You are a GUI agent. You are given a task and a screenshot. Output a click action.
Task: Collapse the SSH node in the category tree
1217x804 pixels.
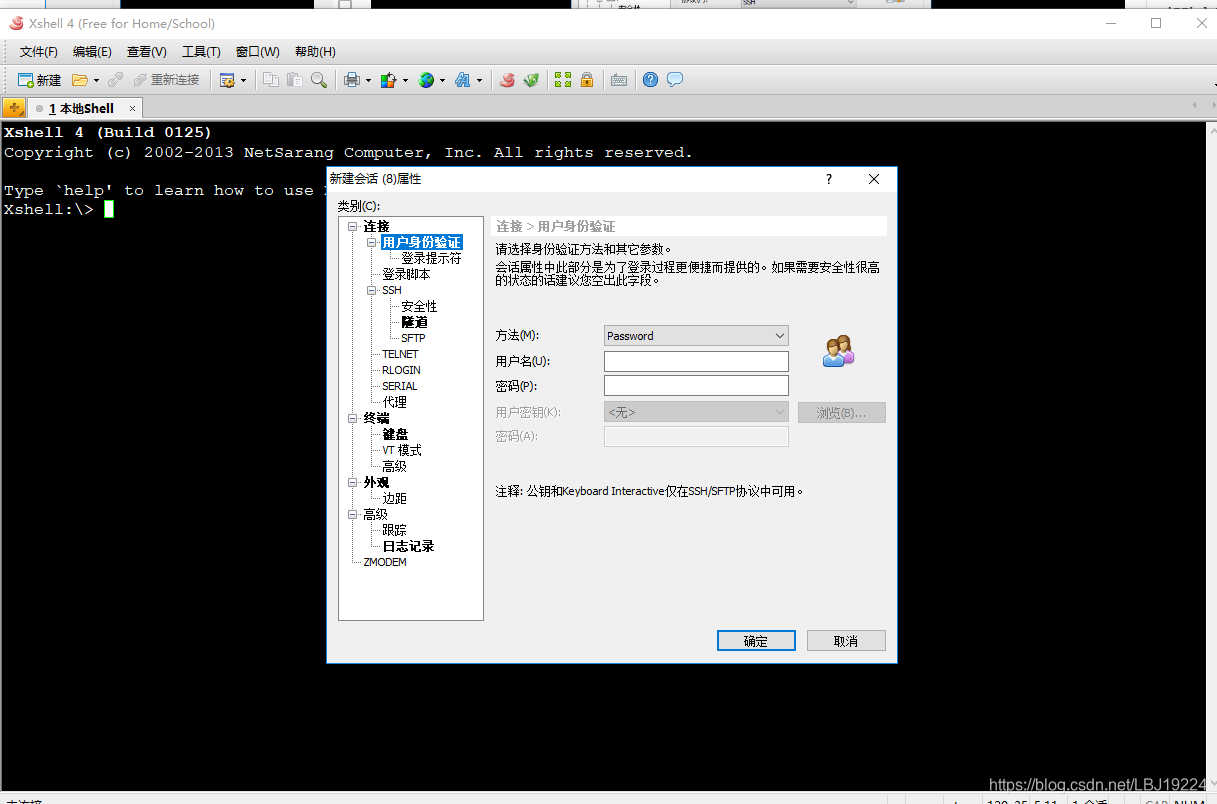[x=372, y=290]
